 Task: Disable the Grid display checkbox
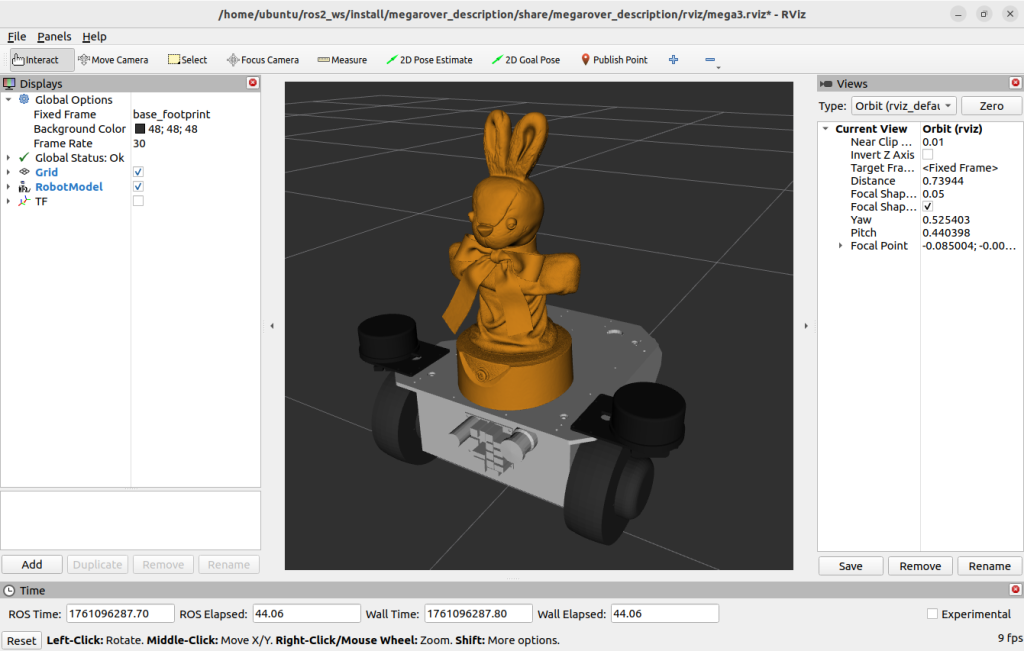click(138, 172)
